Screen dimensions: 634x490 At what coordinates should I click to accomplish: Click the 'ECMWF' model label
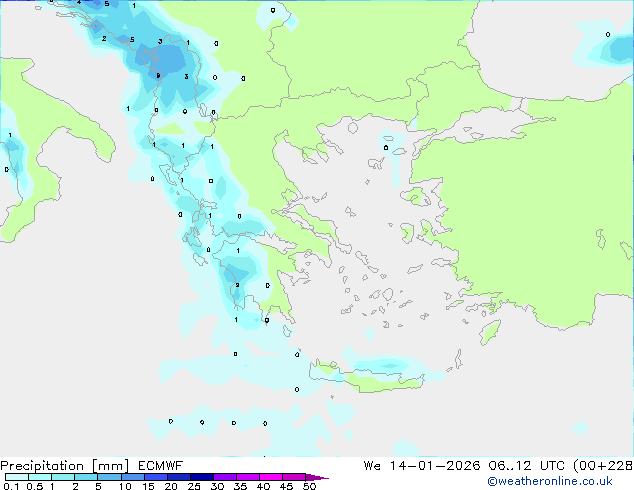[161, 466]
